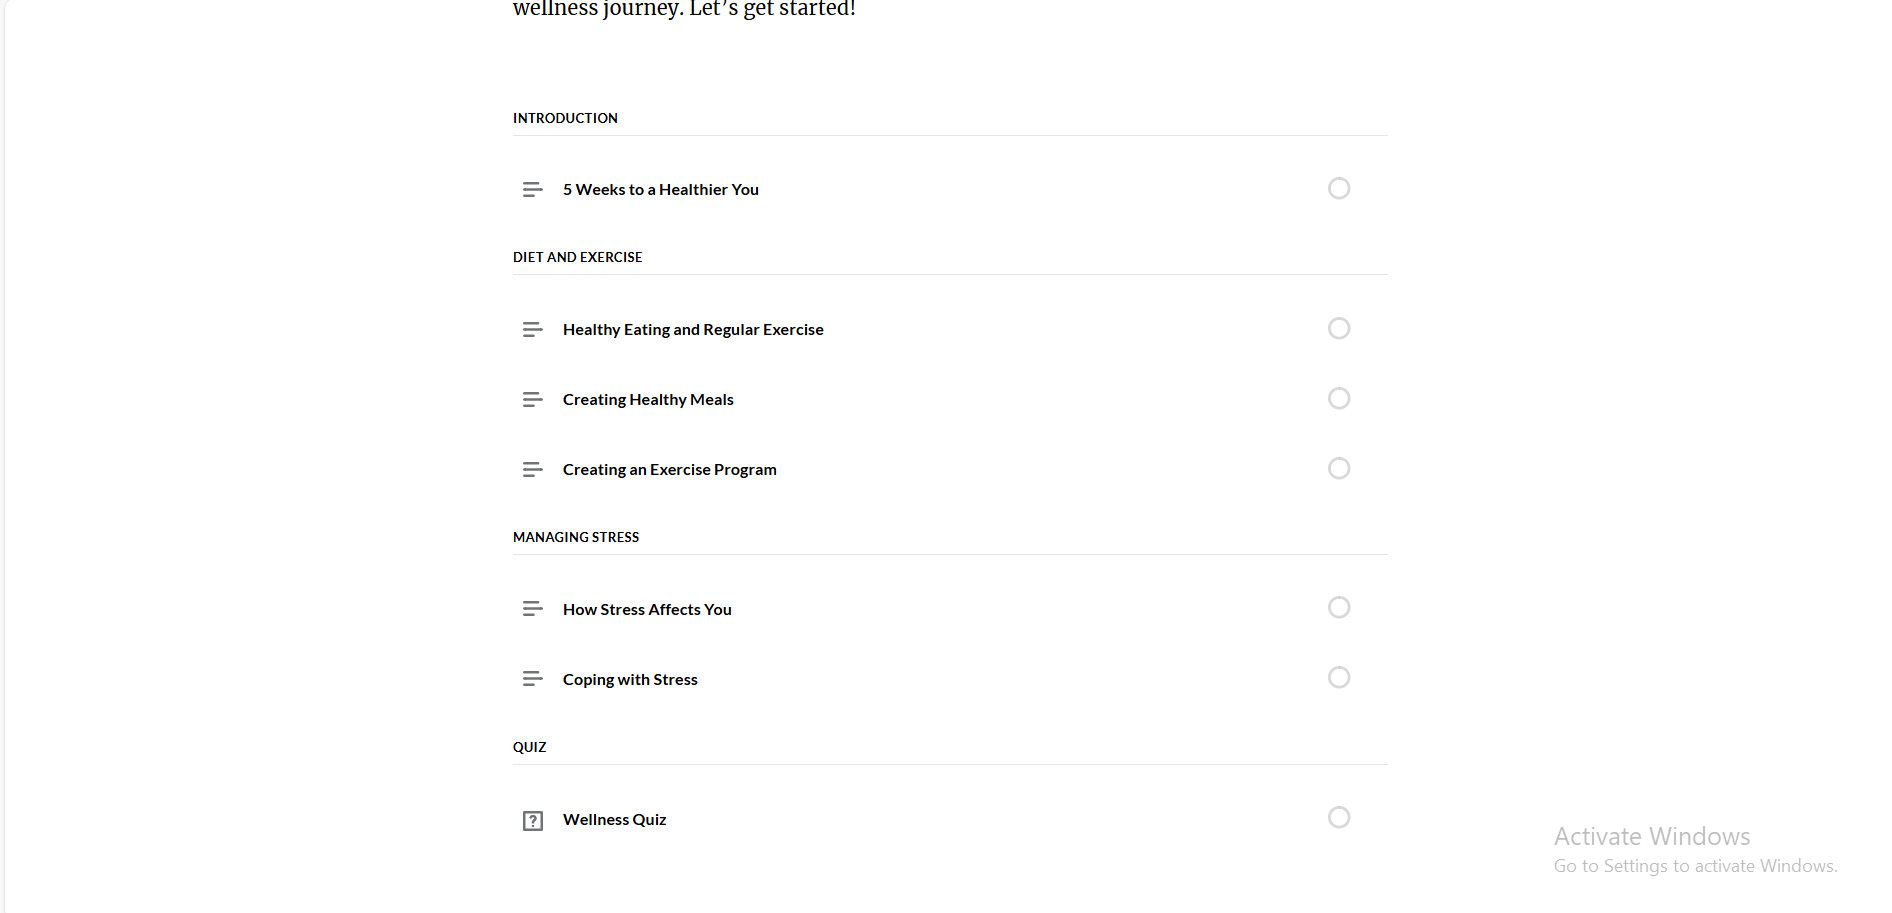Click the lesson icon beside Coping with Stress
1892x913 pixels.
tap(532, 679)
